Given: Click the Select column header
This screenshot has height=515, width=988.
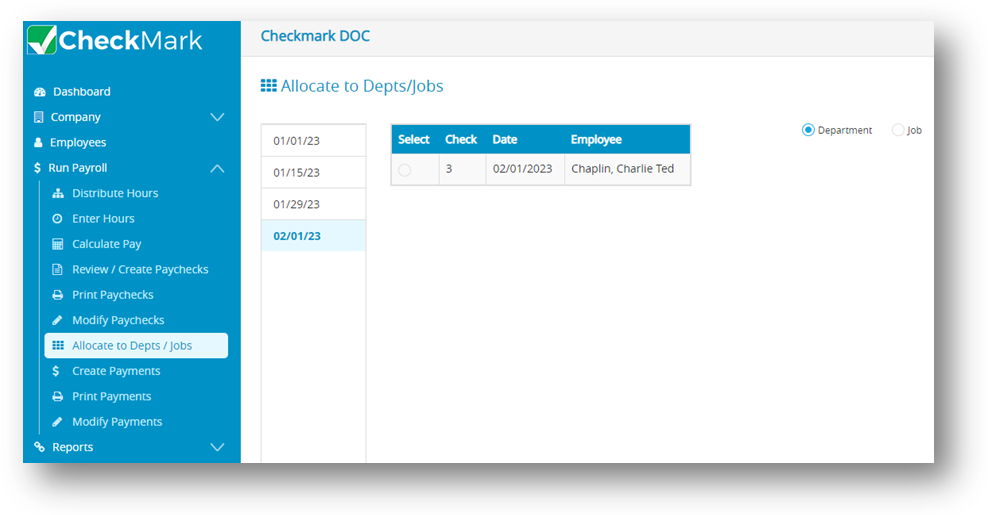Looking at the screenshot, I should (x=414, y=139).
